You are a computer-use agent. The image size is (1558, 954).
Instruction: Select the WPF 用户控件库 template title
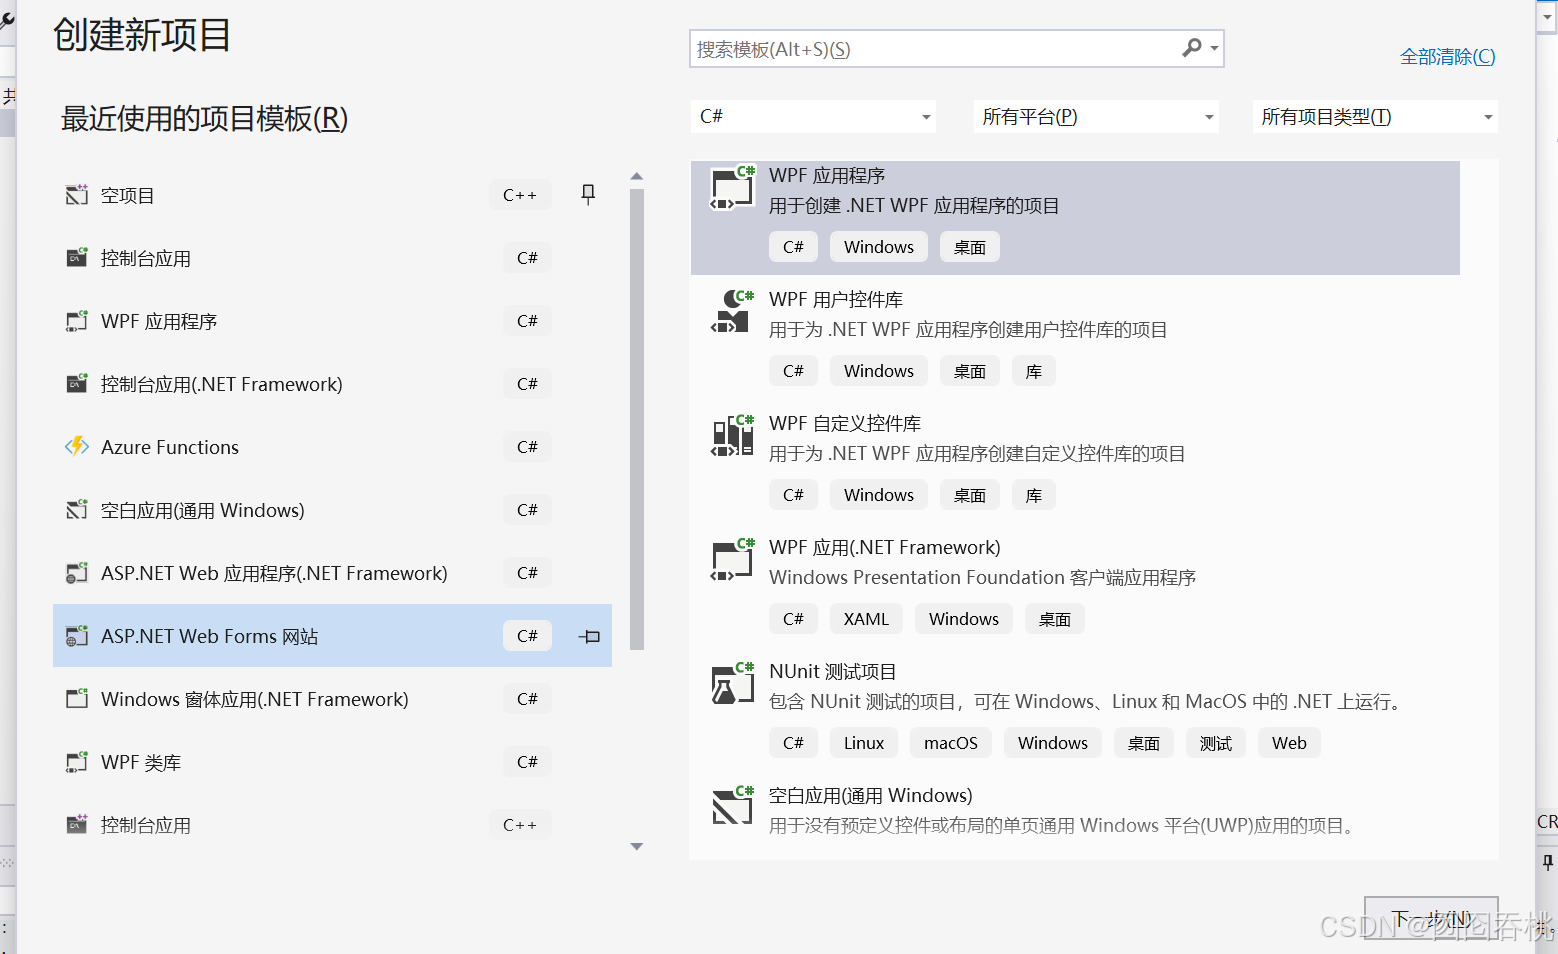pyautogui.click(x=836, y=300)
